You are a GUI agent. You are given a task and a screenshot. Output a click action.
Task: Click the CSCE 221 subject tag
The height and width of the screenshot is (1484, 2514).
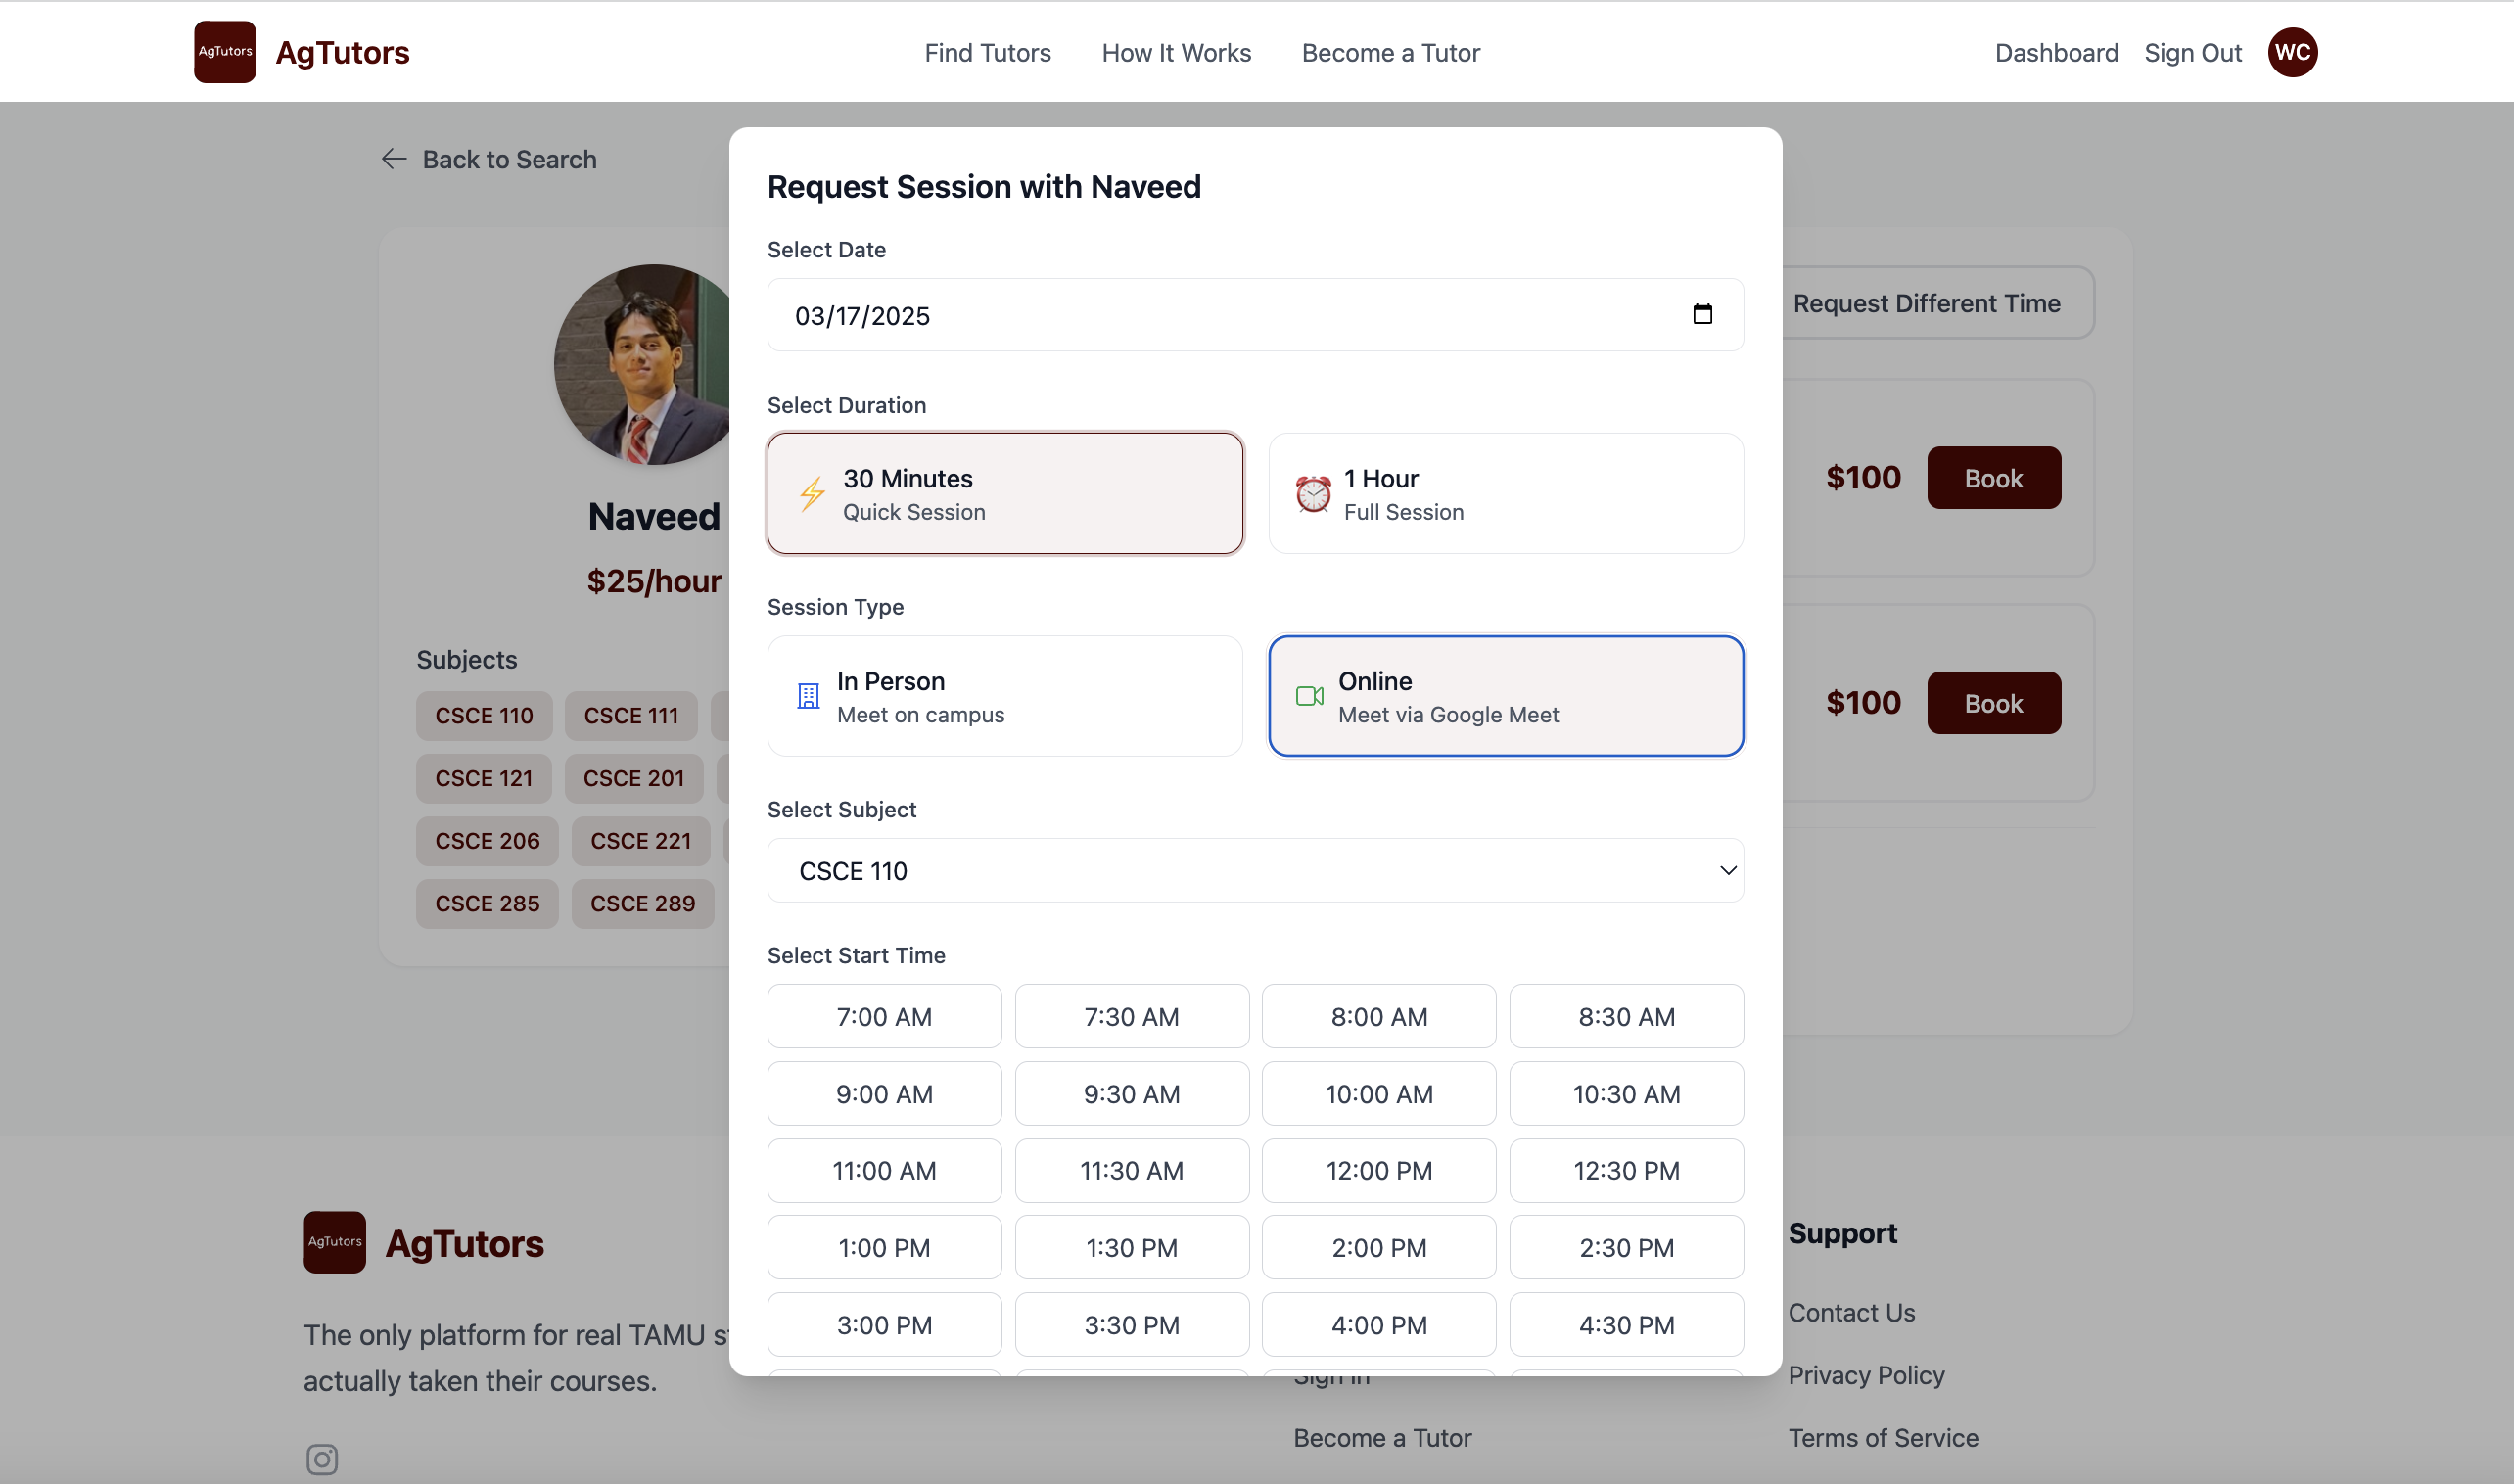(x=641, y=841)
